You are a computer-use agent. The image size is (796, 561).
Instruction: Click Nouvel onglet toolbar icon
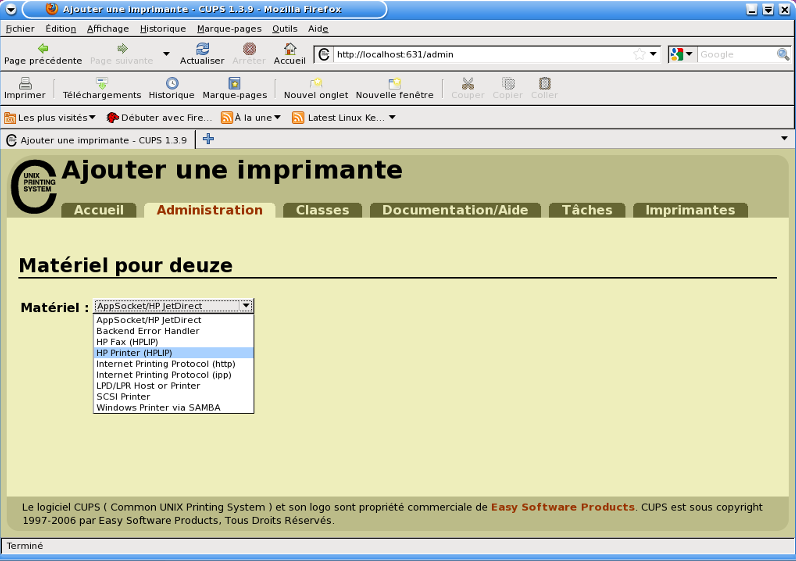coord(316,83)
